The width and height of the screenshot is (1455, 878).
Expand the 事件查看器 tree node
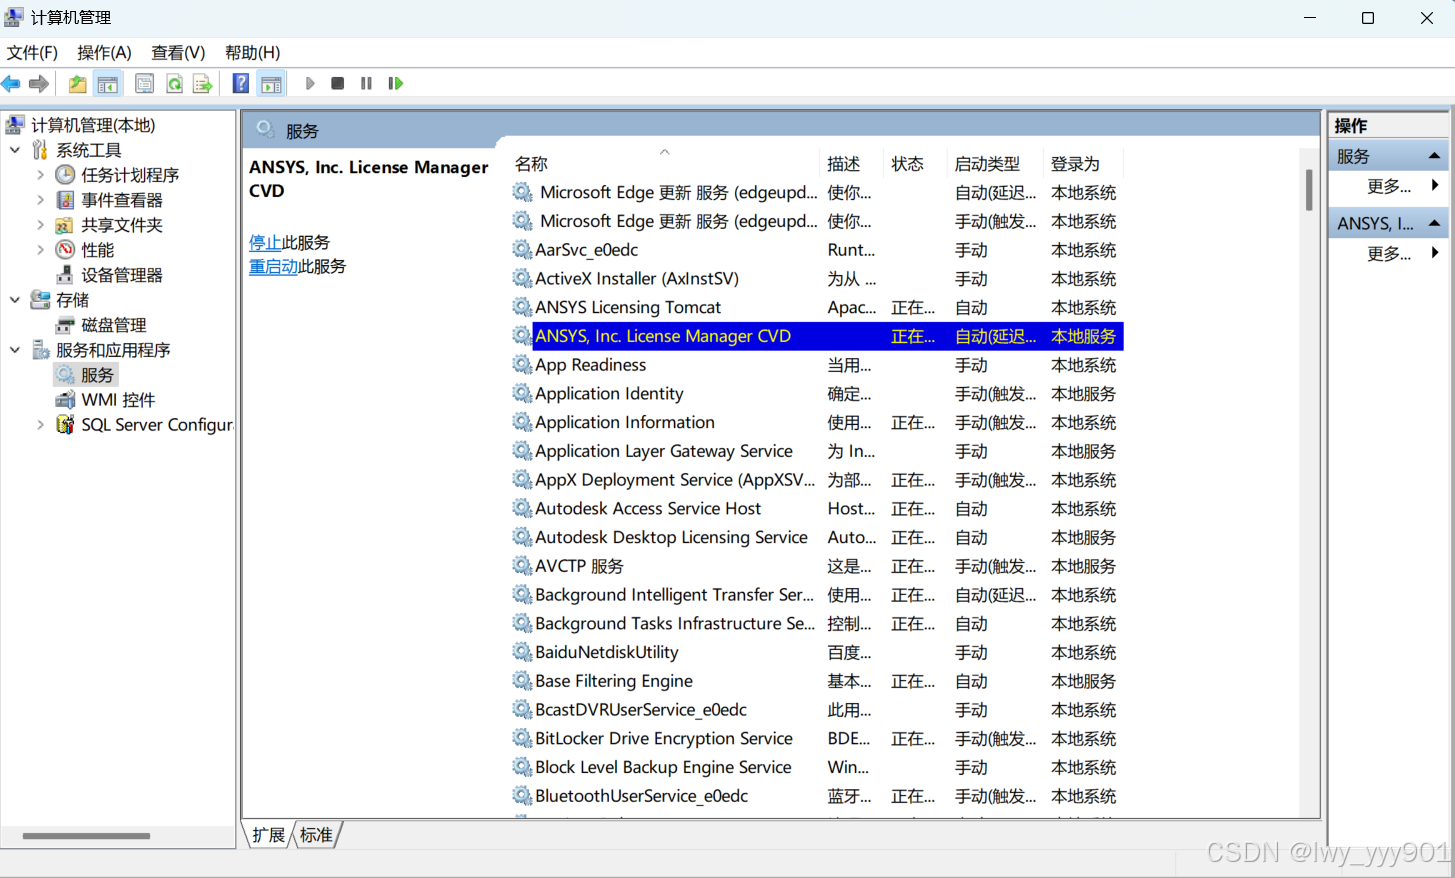pos(40,200)
